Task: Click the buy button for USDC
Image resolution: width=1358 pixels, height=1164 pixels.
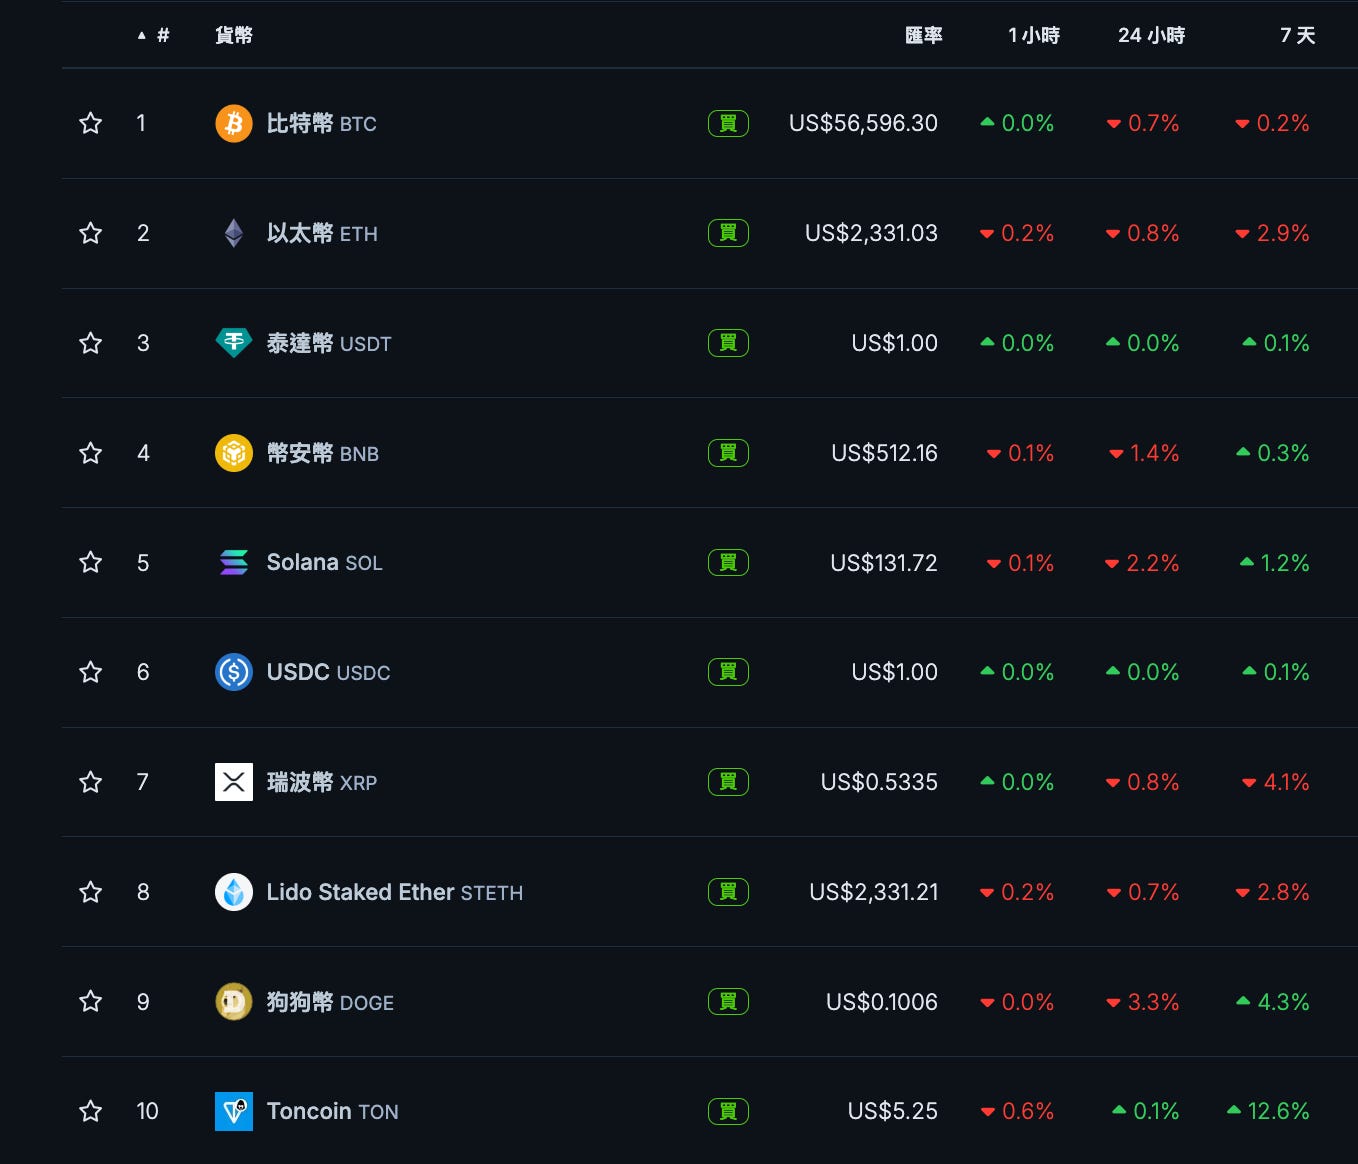Action: pos(728,672)
